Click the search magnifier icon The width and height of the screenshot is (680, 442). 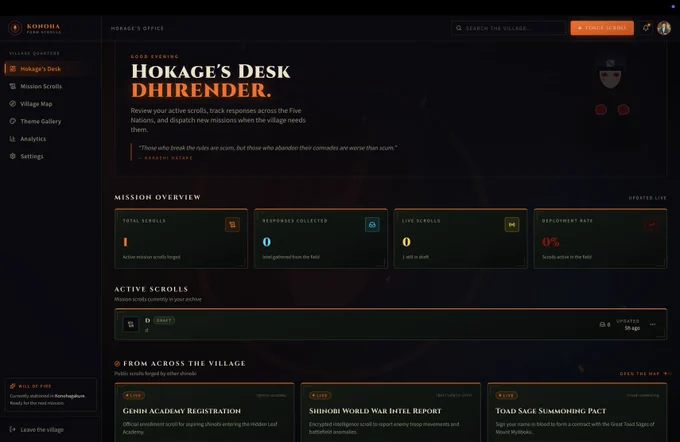pos(459,28)
